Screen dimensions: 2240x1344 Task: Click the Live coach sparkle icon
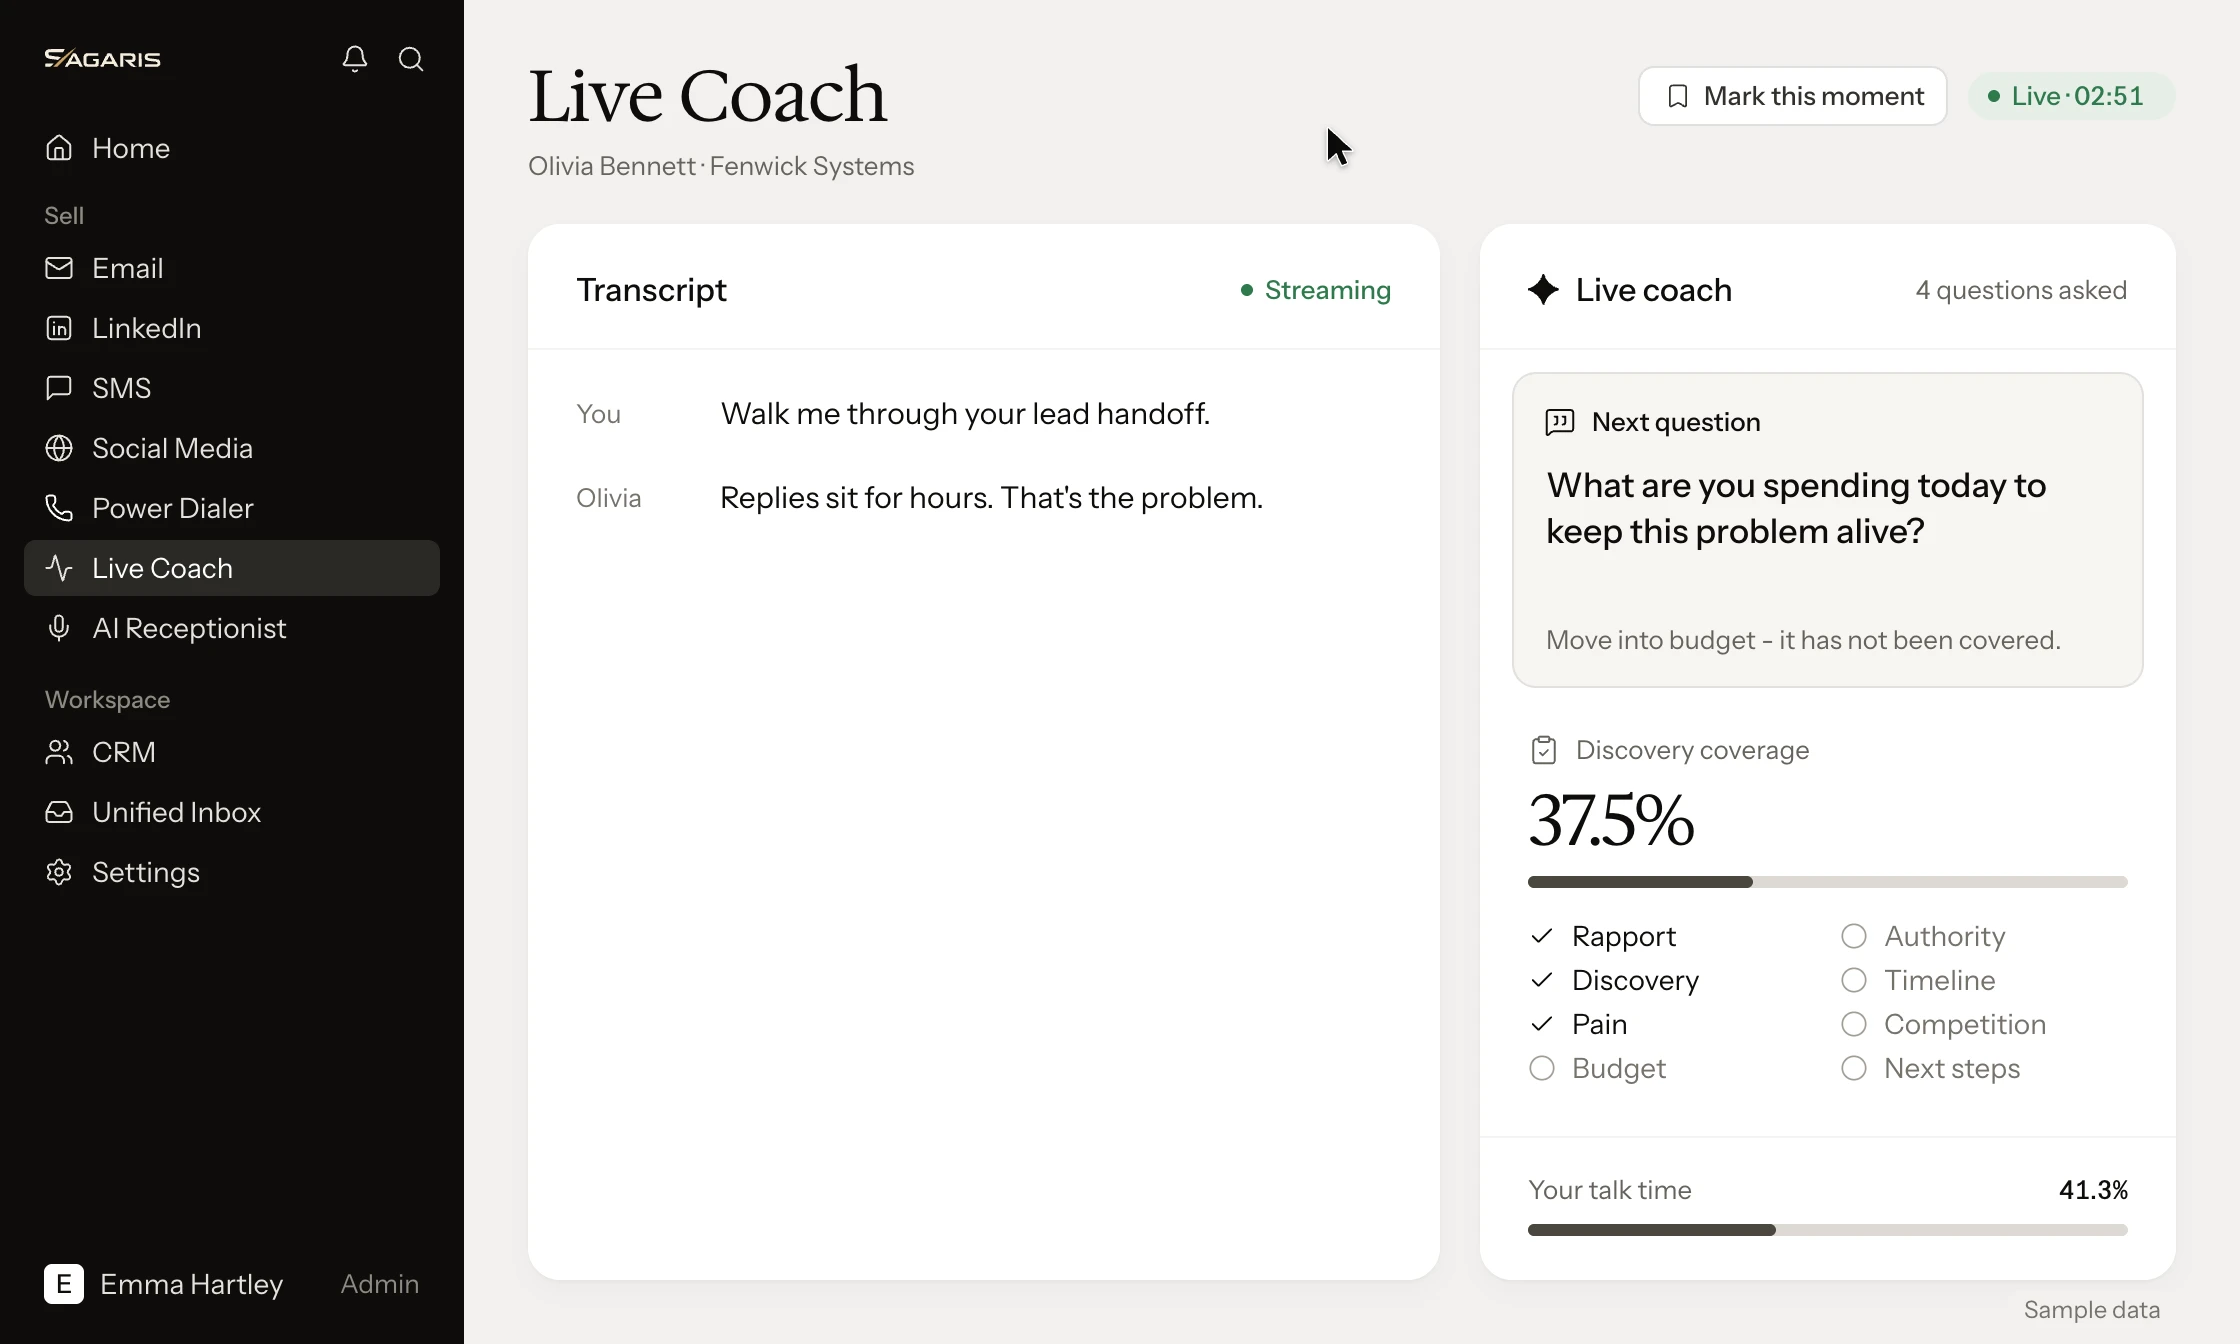[1543, 290]
